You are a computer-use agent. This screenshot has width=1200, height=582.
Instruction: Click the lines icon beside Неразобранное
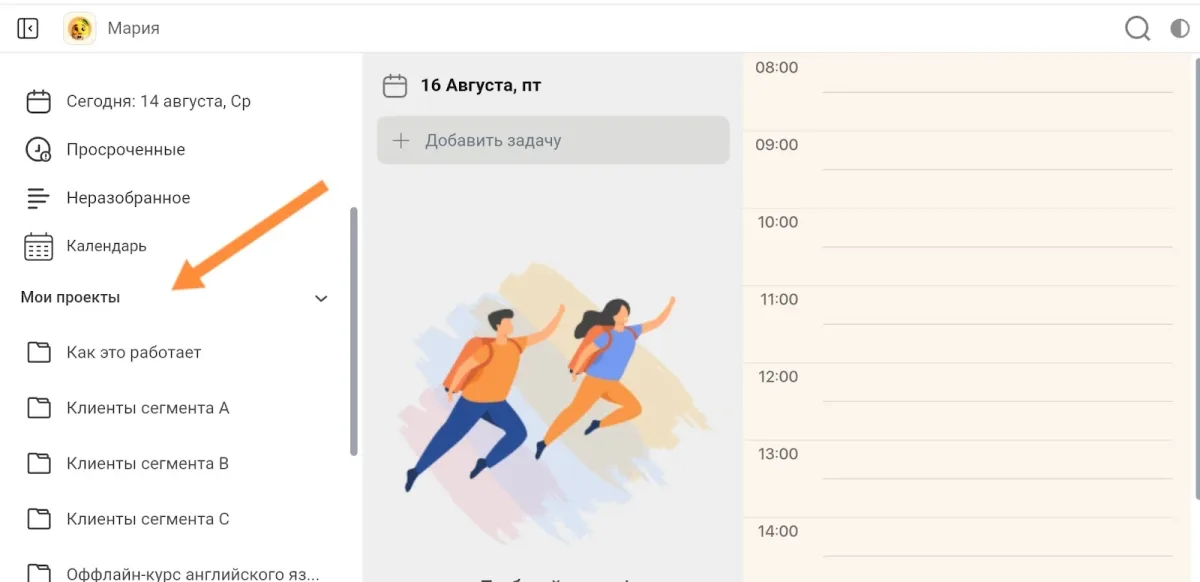point(38,198)
